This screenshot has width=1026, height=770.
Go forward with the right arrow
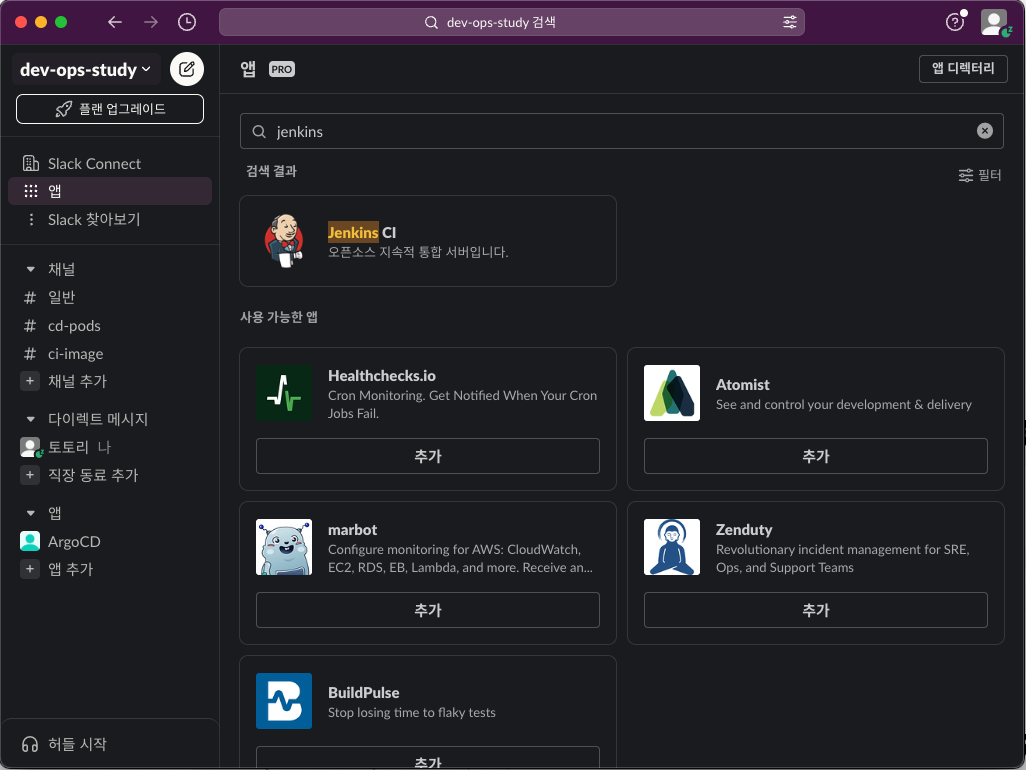click(151, 22)
